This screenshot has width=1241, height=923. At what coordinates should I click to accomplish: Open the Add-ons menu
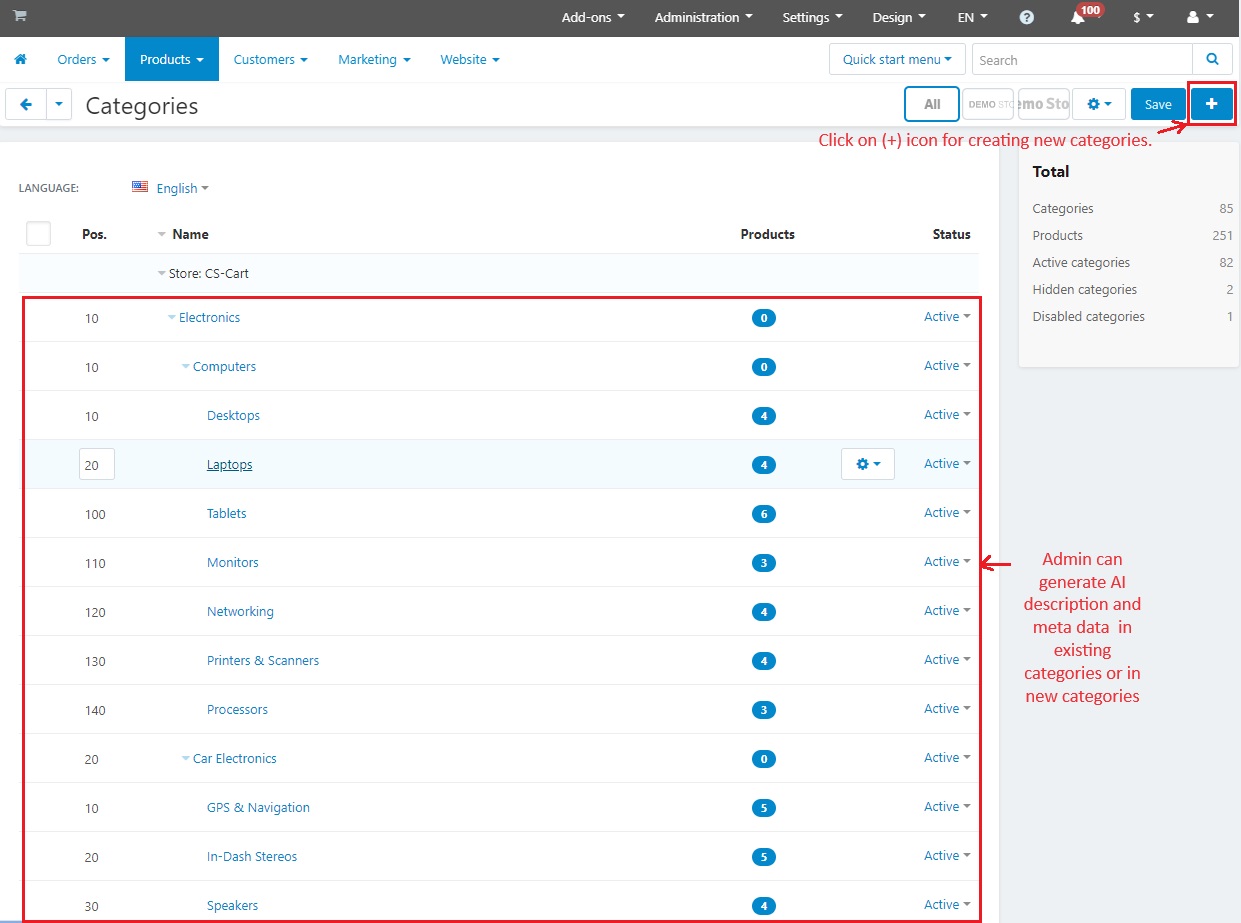(x=593, y=18)
